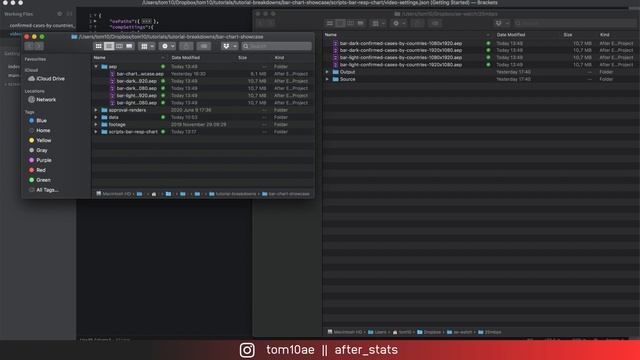Open the group-by dropdown in front Finder toolbar
This screenshot has height=360, width=640.
coord(147,46)
